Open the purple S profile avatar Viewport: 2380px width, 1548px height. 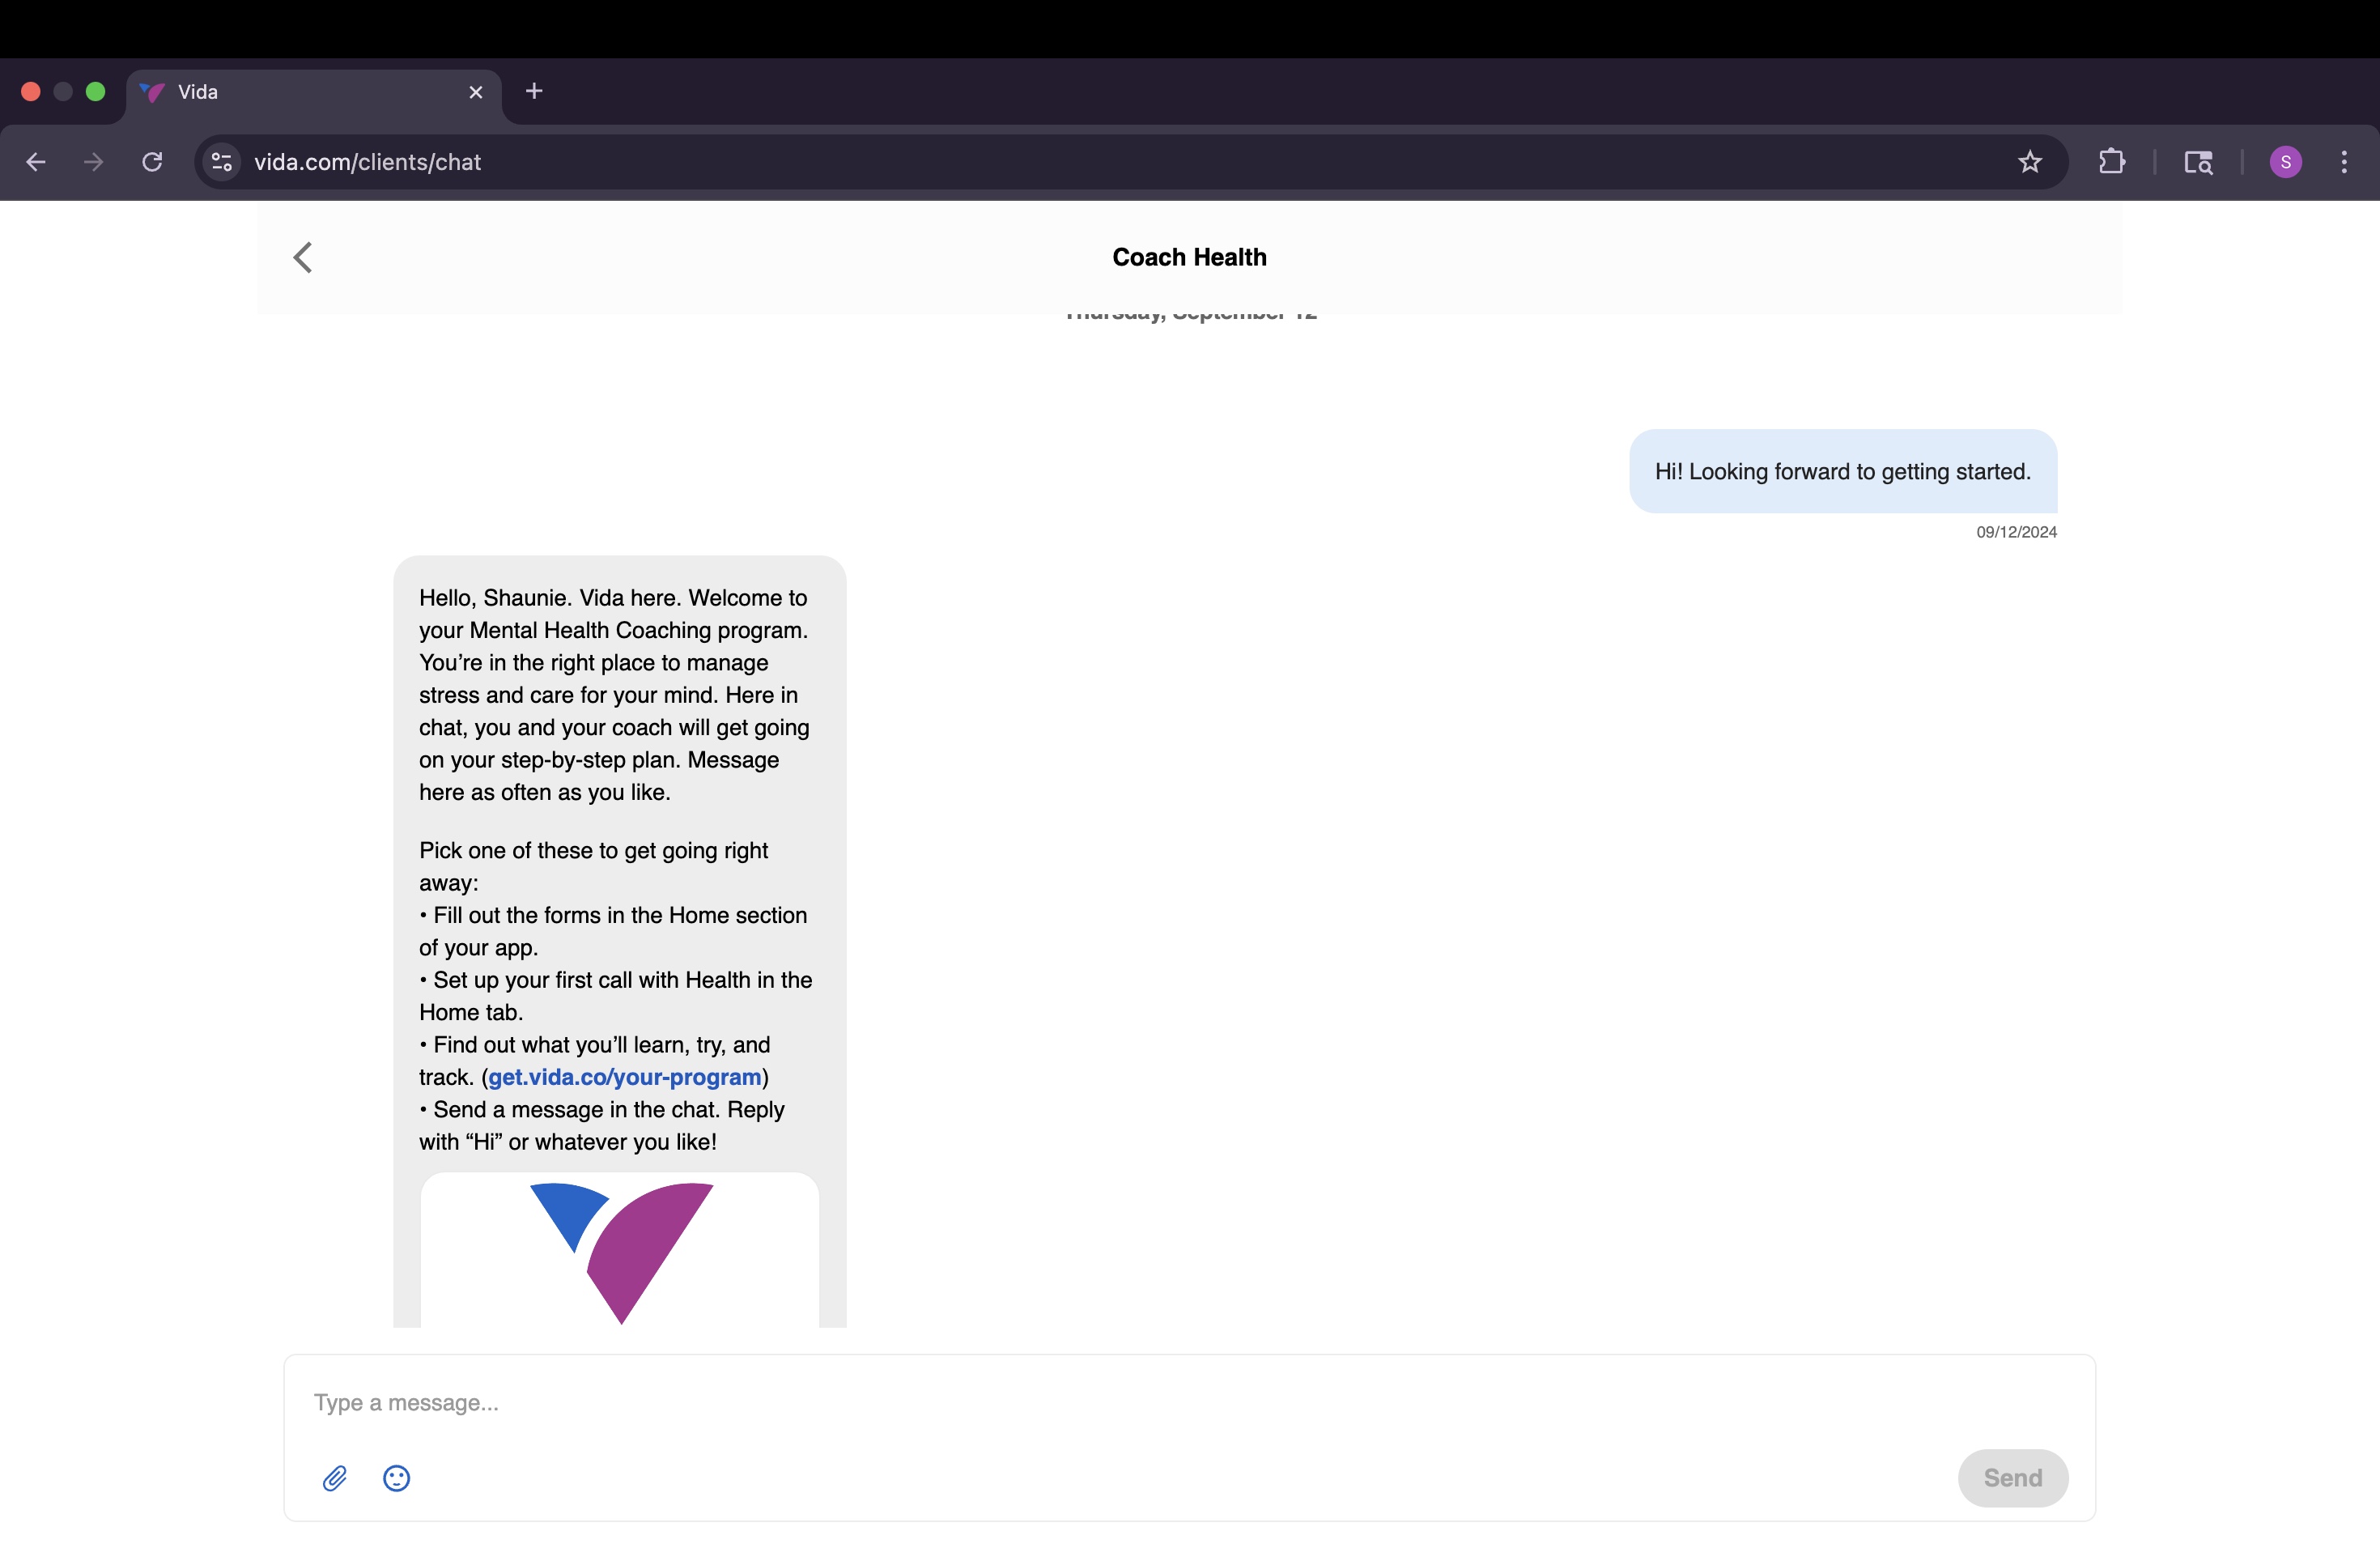[x=2285, y=162]
